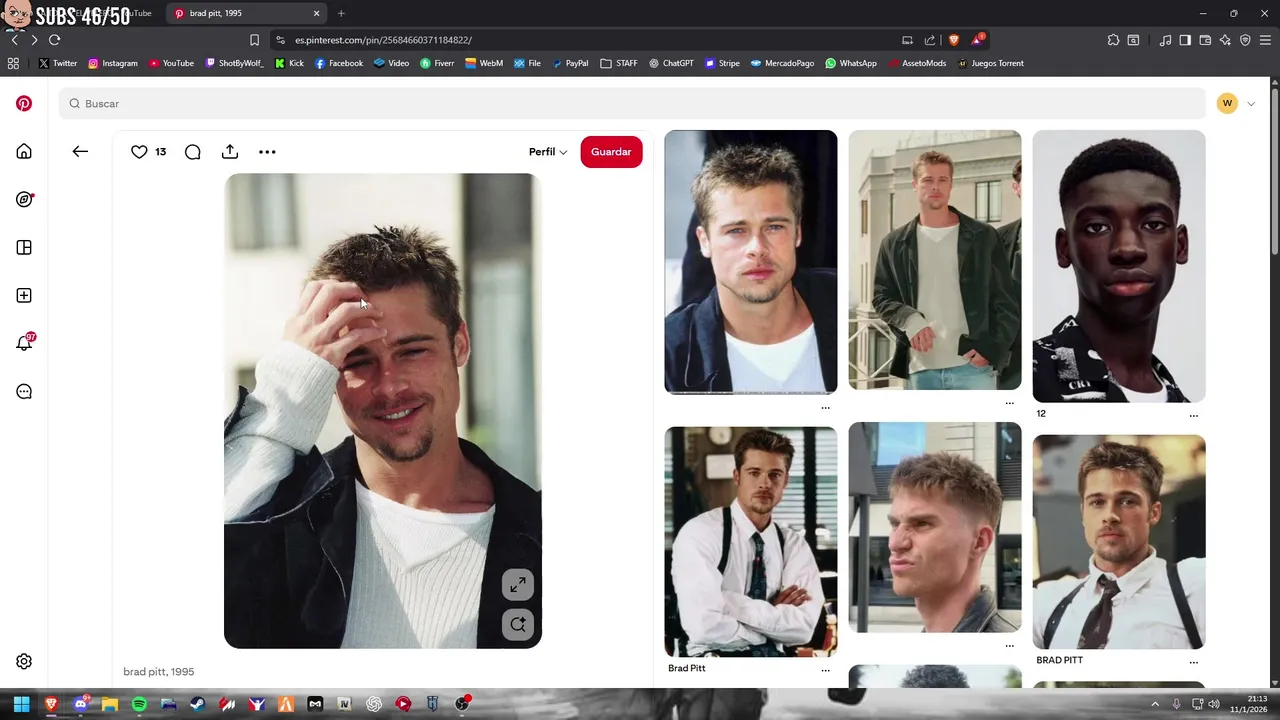Go back with the pin's left arrow

[x=80, y=151]
